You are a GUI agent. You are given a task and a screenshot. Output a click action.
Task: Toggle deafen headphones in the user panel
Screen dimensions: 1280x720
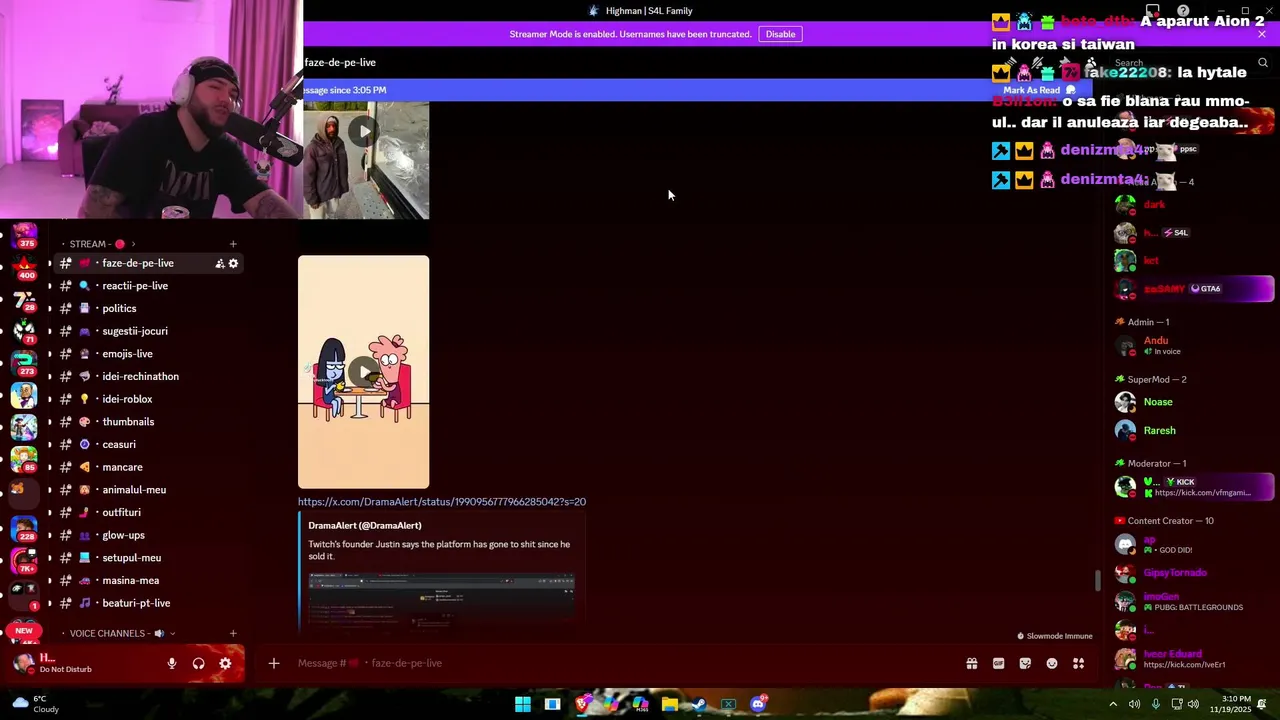tap(198, 663)
